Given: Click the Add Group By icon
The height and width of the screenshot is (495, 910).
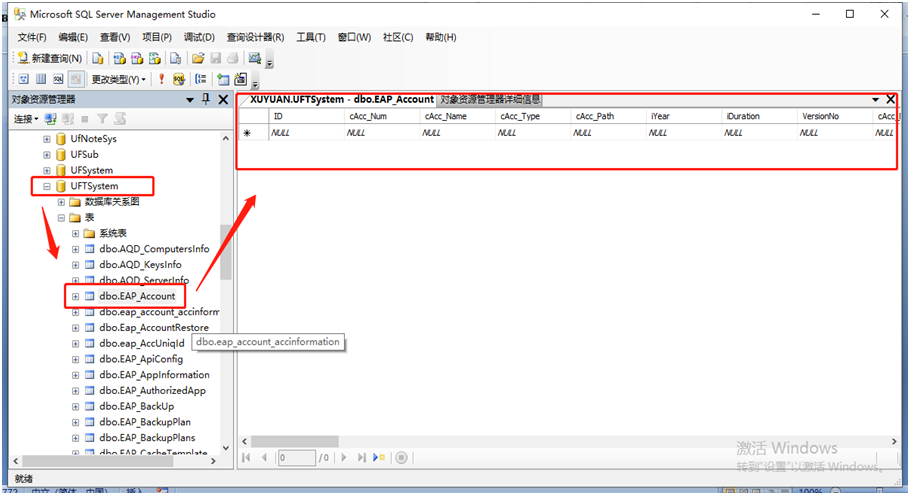Looking at the screenshot, I should [x=201, y=79].
